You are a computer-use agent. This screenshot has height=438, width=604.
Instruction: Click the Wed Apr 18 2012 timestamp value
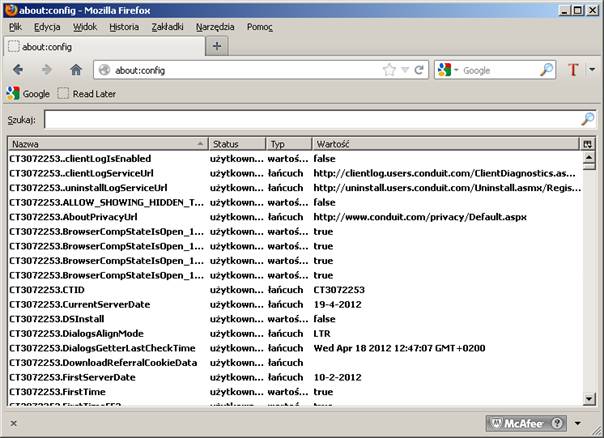pyautogui.click(x=399, y=348)
